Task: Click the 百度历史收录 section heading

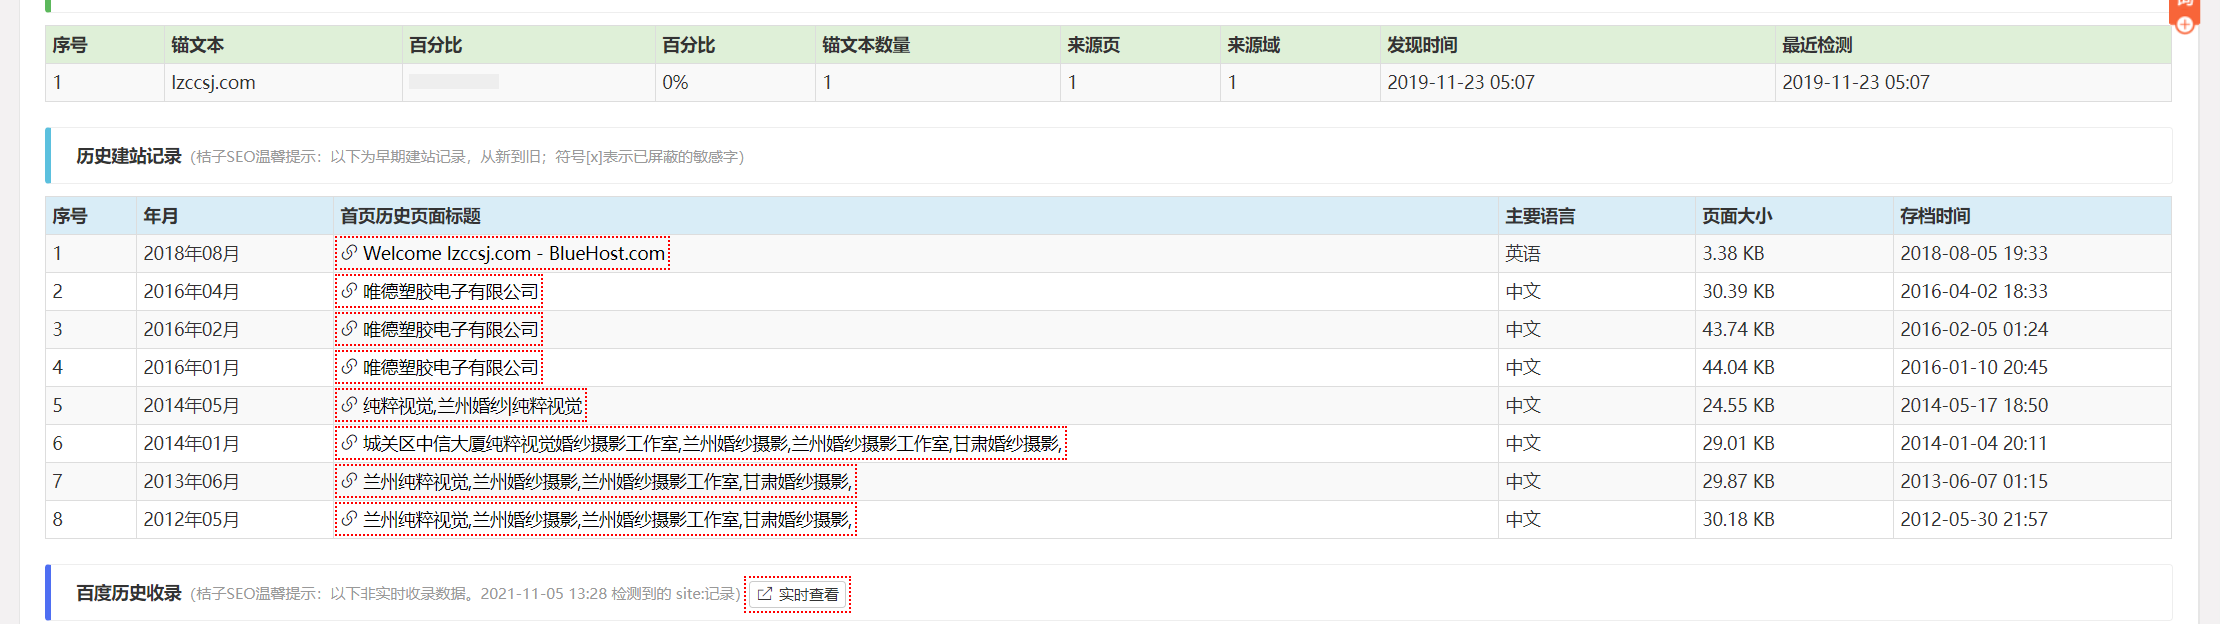Action: 129,593
